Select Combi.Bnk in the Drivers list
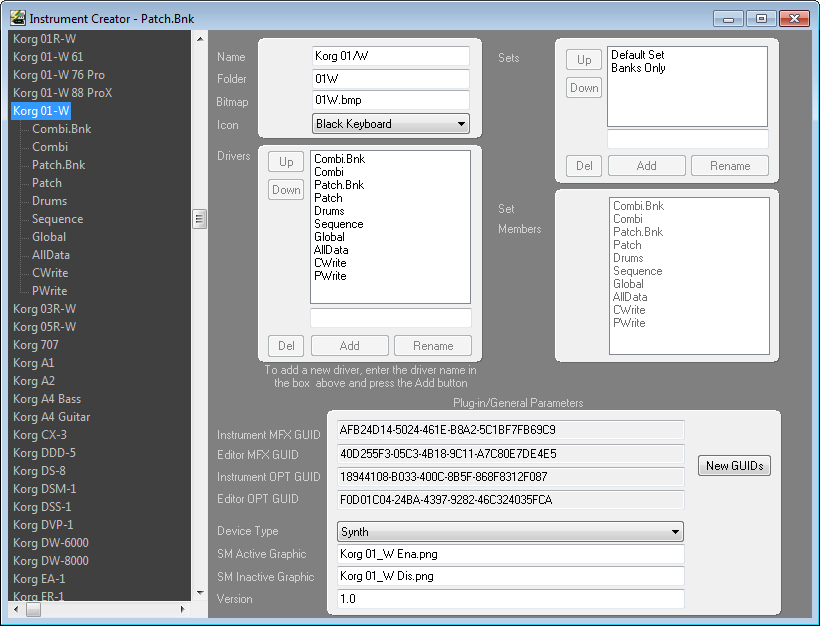Screen dimensions: 820x626 coord(339,158)
